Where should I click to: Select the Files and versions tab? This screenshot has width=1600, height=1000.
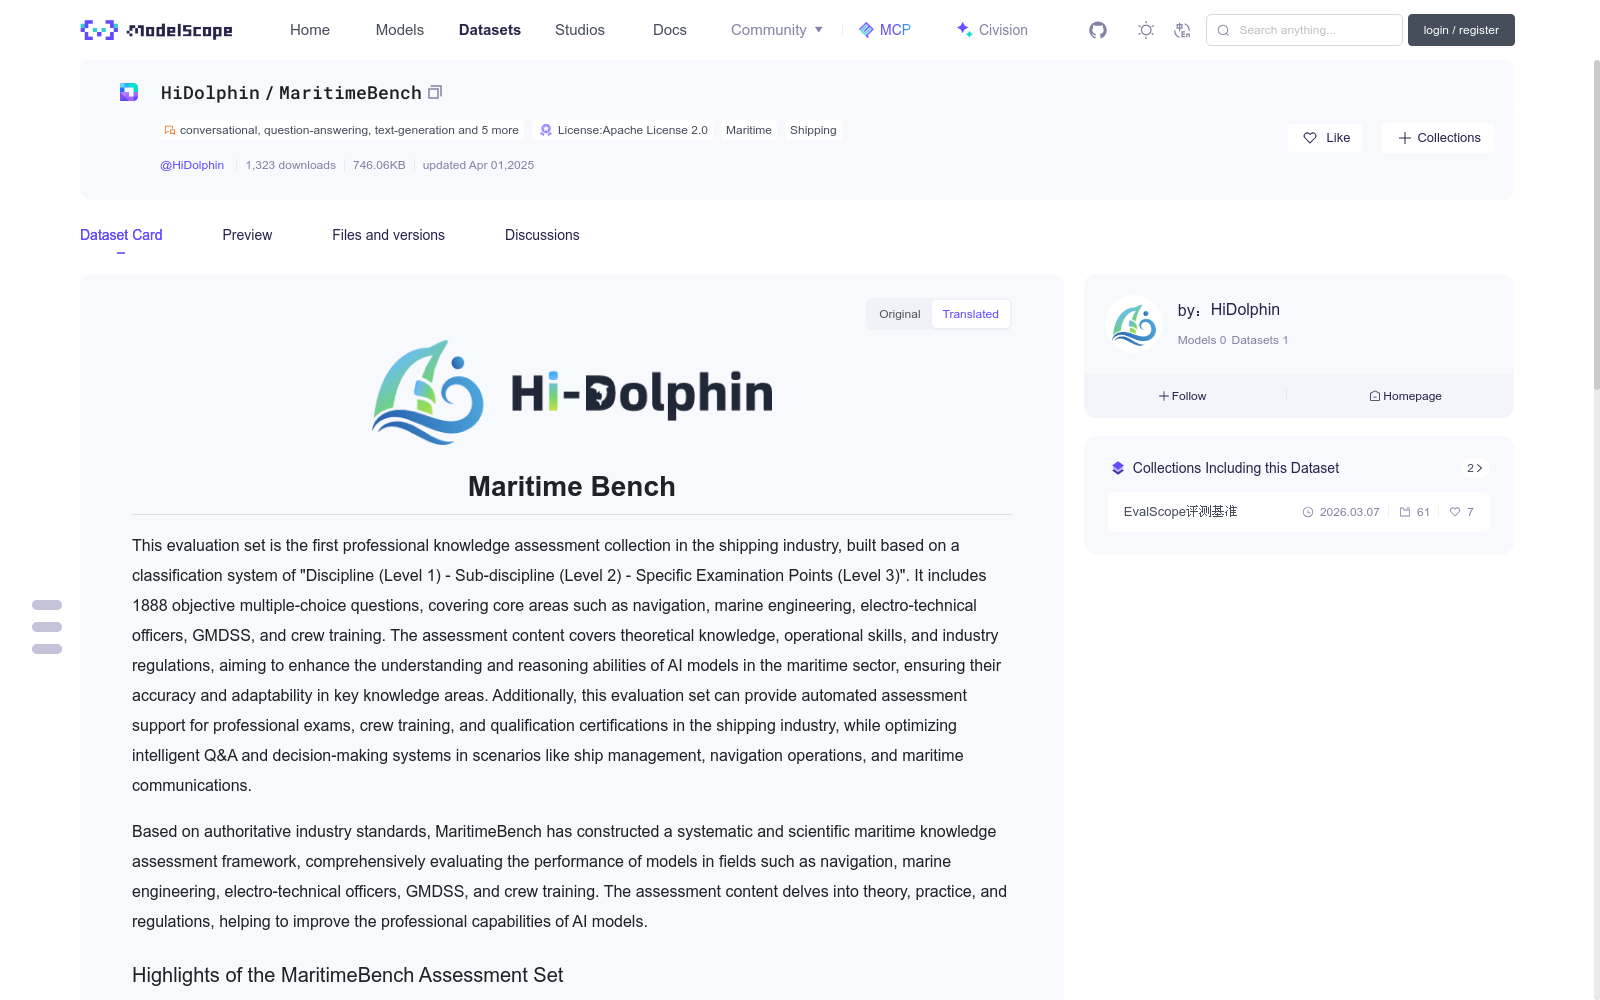[x=388, y=235]
